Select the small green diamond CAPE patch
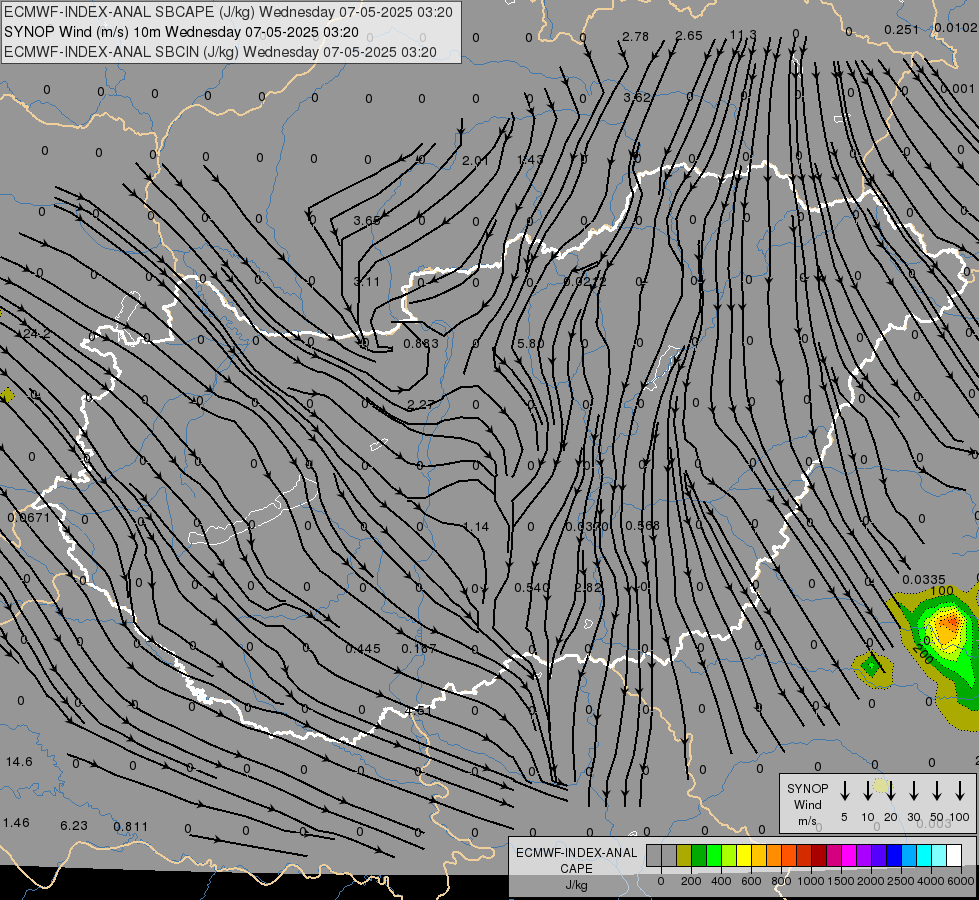Screen dimensions: 979x900 coord(870,666)
